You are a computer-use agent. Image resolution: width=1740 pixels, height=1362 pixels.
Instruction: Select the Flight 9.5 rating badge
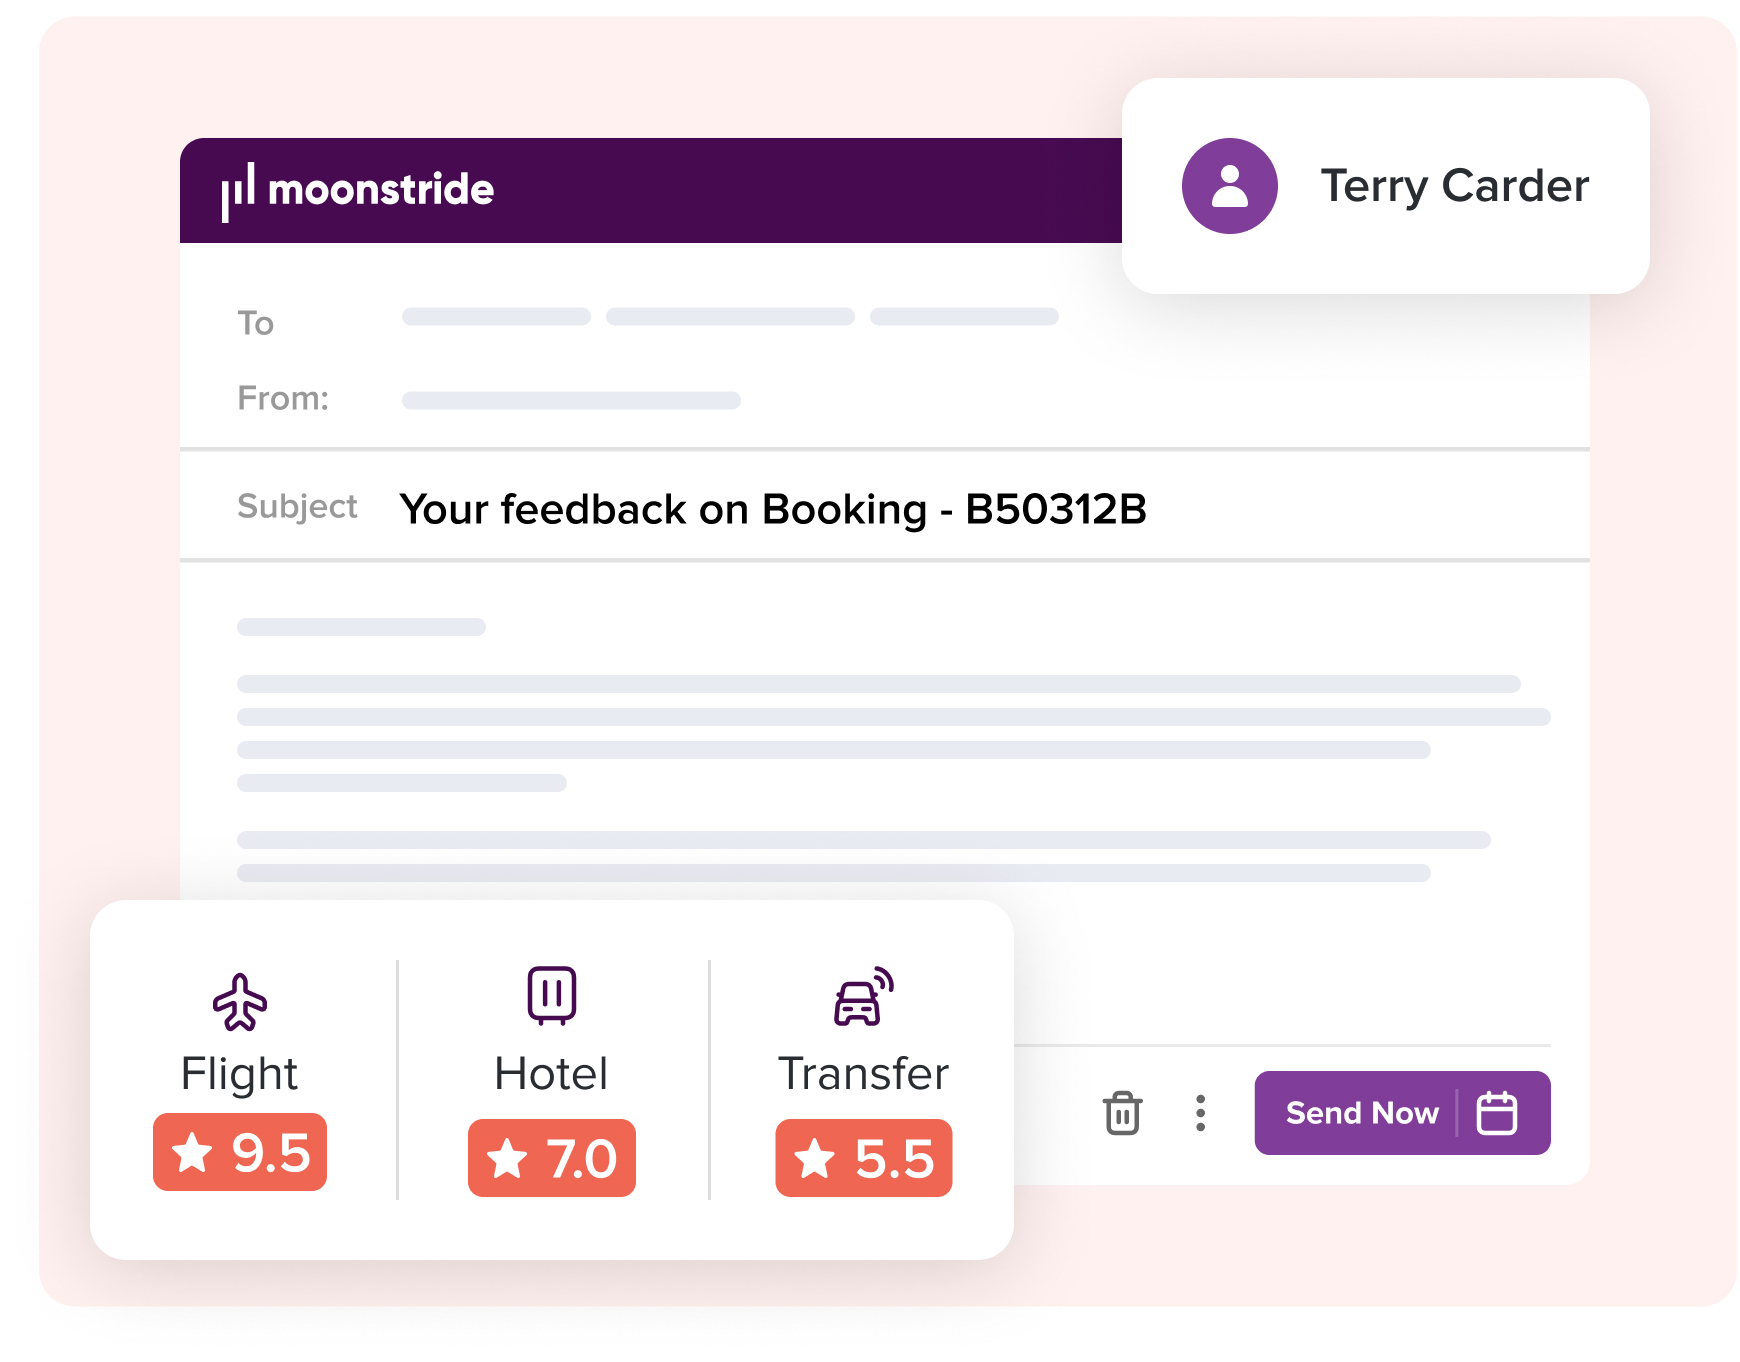[x=240, y=1152]
